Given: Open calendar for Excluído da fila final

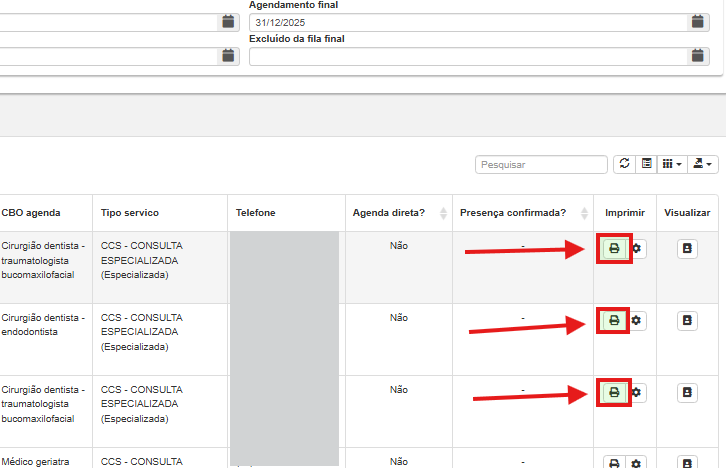Looking at the screenshot, I should point(698,57).
